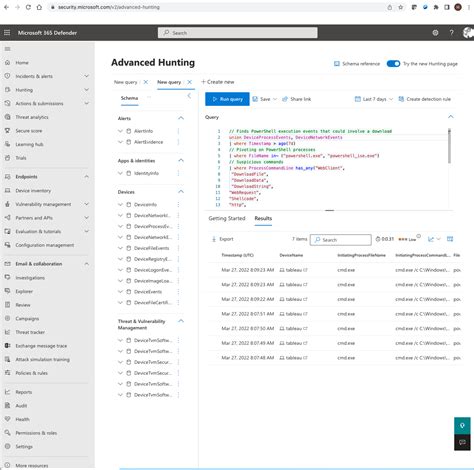Open Attack simulation training
Viewport: 474px width, 470px height.
point(42,359)
